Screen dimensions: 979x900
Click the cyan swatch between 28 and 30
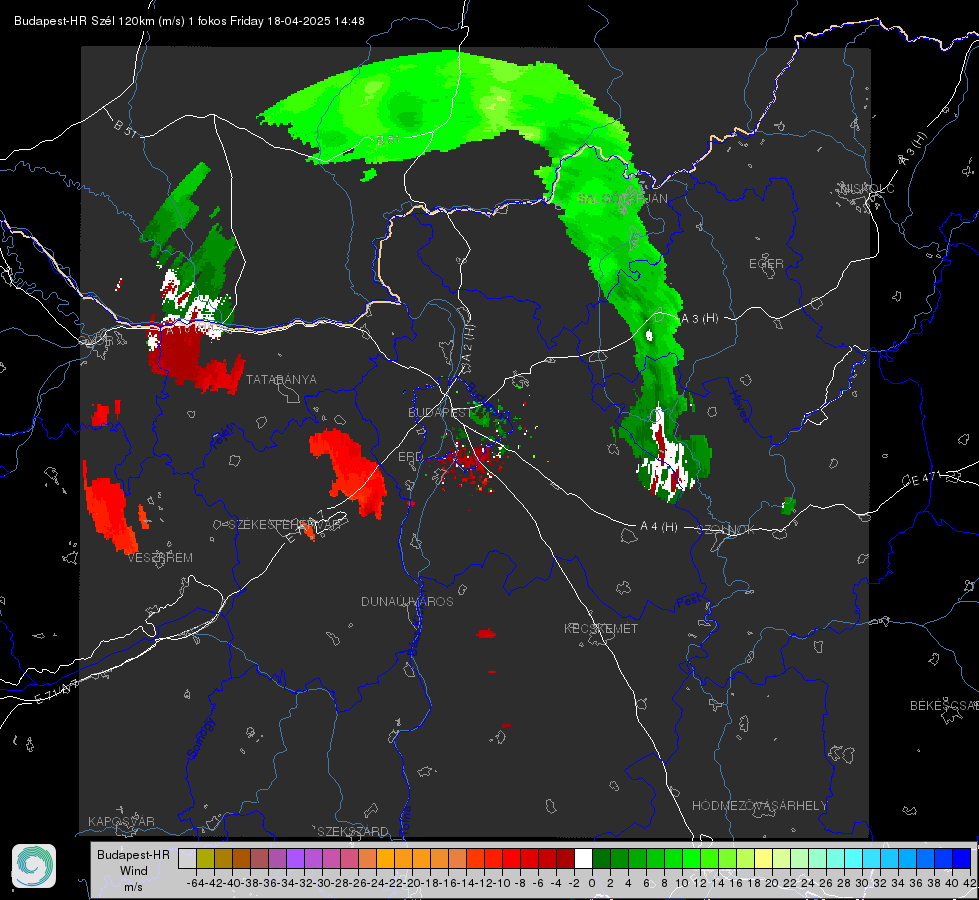click(854, 858)
